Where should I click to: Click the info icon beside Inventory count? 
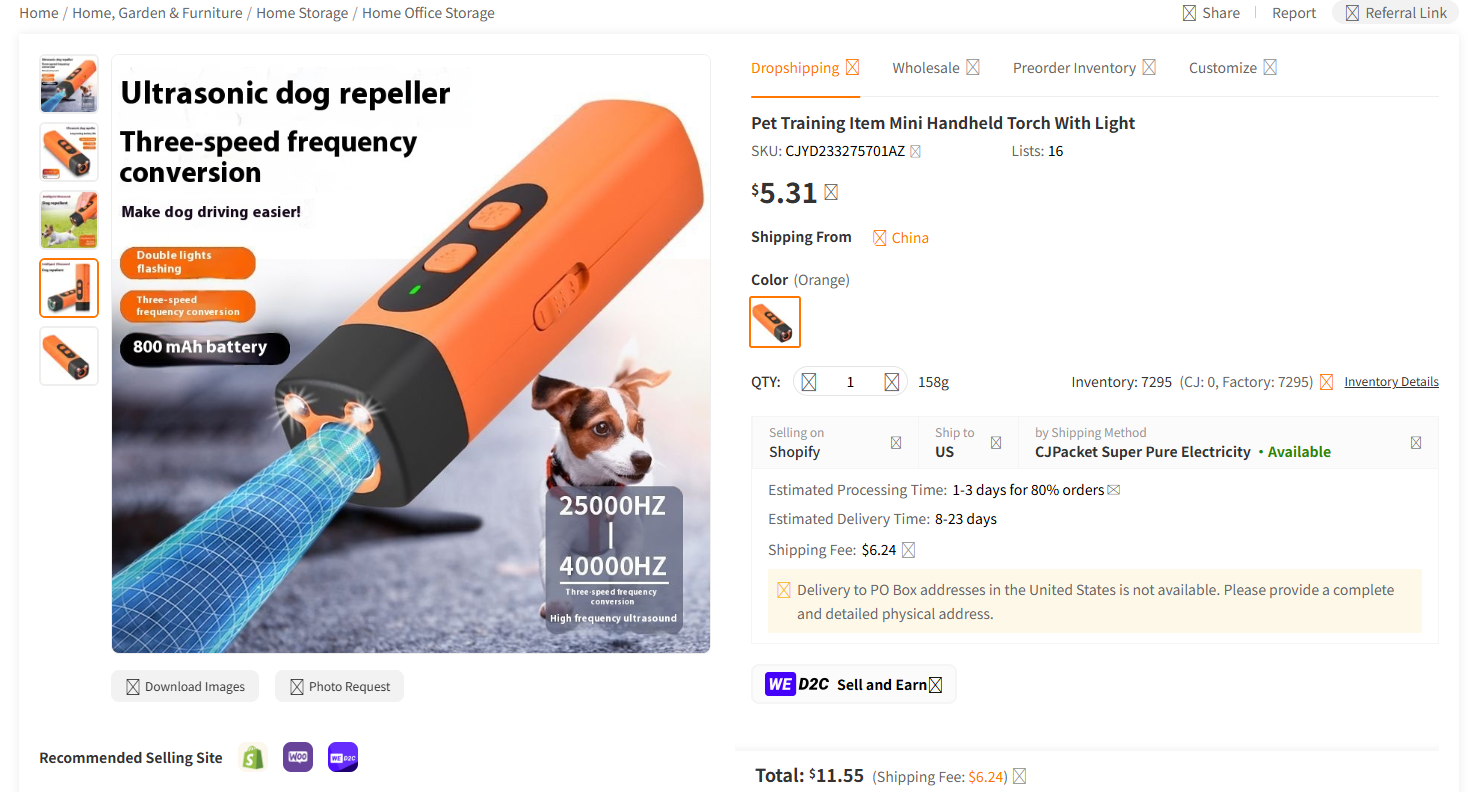point(1326,382)
